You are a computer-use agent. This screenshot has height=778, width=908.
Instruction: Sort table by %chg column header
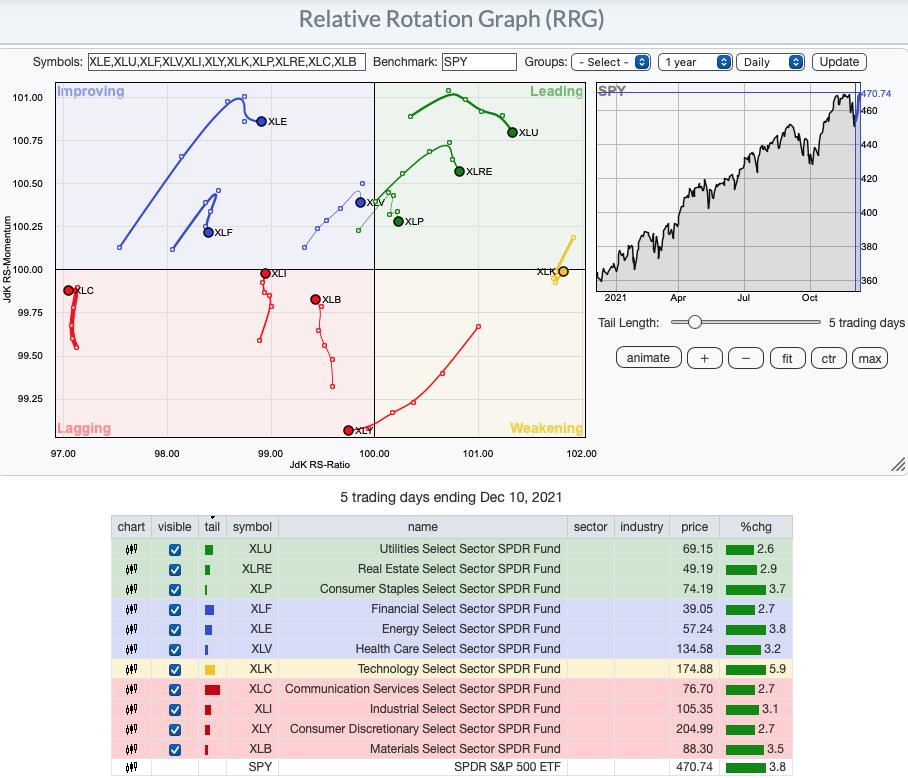point(755,527)
